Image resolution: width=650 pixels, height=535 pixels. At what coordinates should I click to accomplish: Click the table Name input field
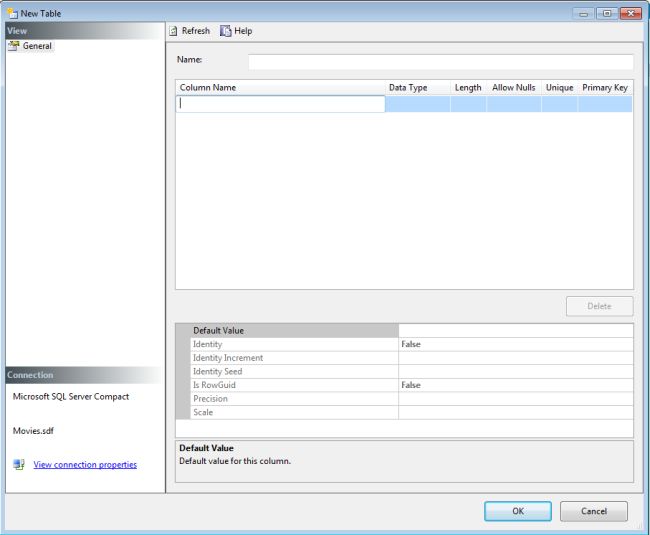[441, 61]
